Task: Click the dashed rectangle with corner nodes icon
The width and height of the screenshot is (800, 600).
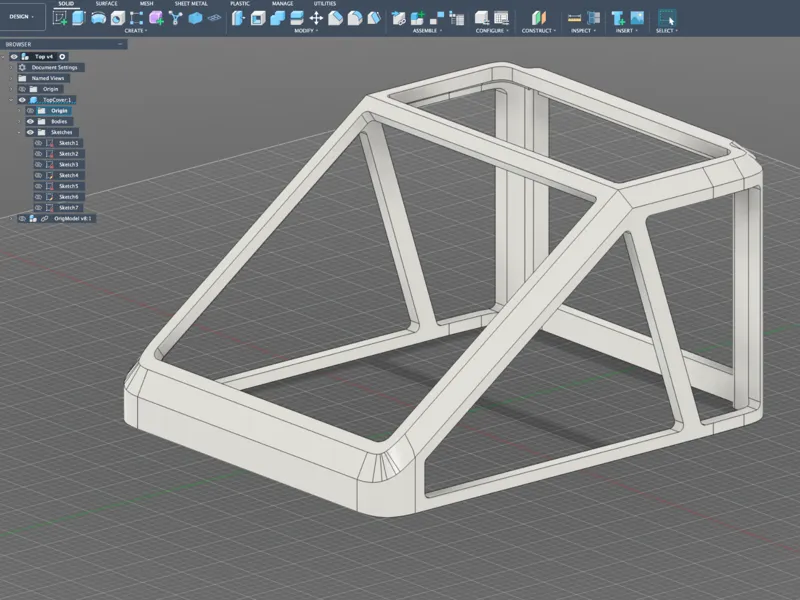Action: coord(136,18)
